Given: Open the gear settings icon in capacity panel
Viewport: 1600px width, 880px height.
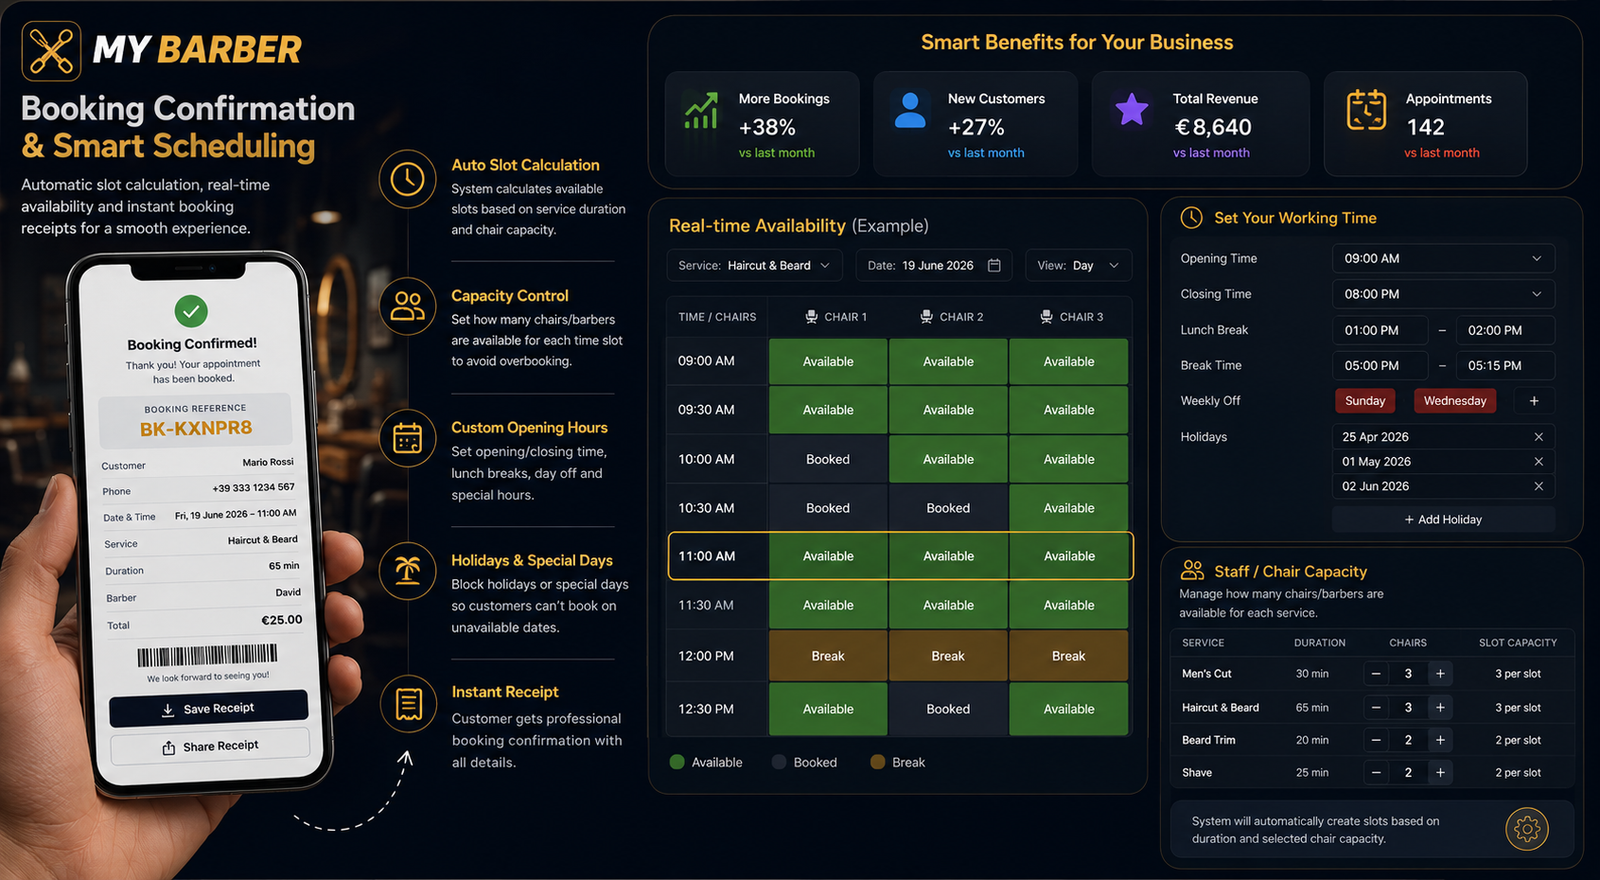Looking at the screenshot, I should [x=1527, y=828].
